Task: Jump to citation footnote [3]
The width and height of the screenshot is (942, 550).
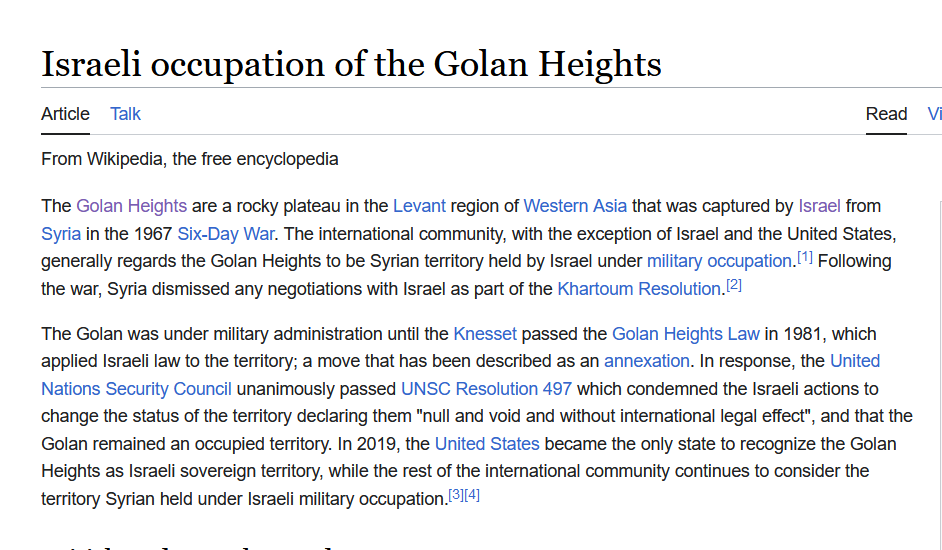Action: (456, 495)
